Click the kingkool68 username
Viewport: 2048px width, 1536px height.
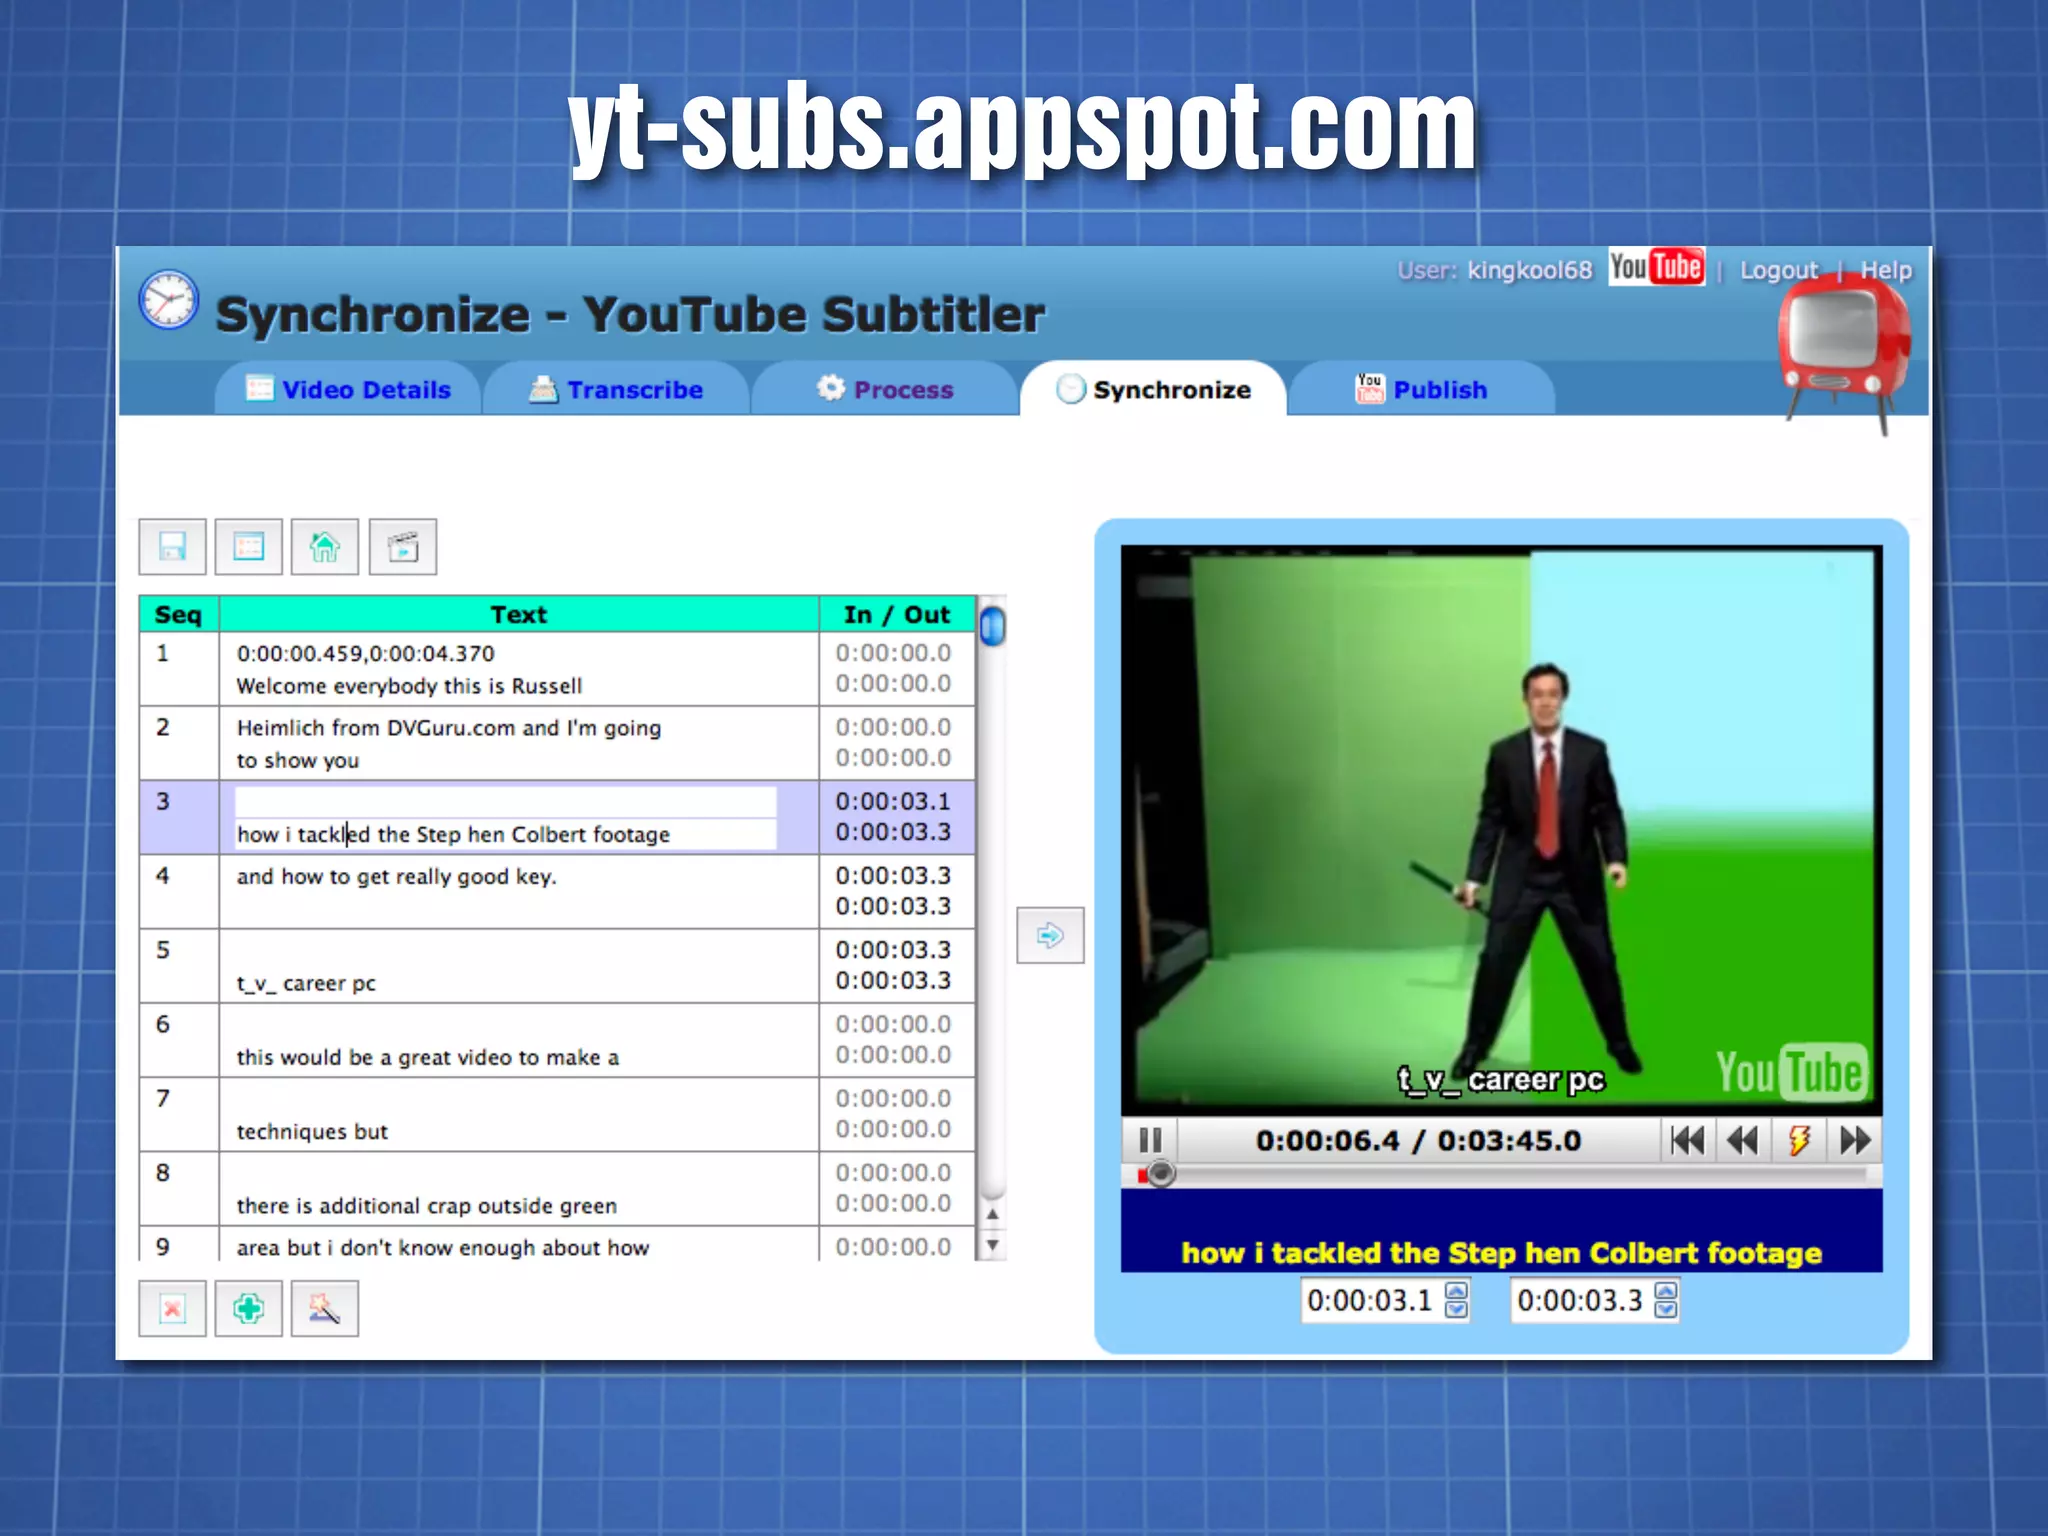pyautogui.click(x=1529, y=270)
